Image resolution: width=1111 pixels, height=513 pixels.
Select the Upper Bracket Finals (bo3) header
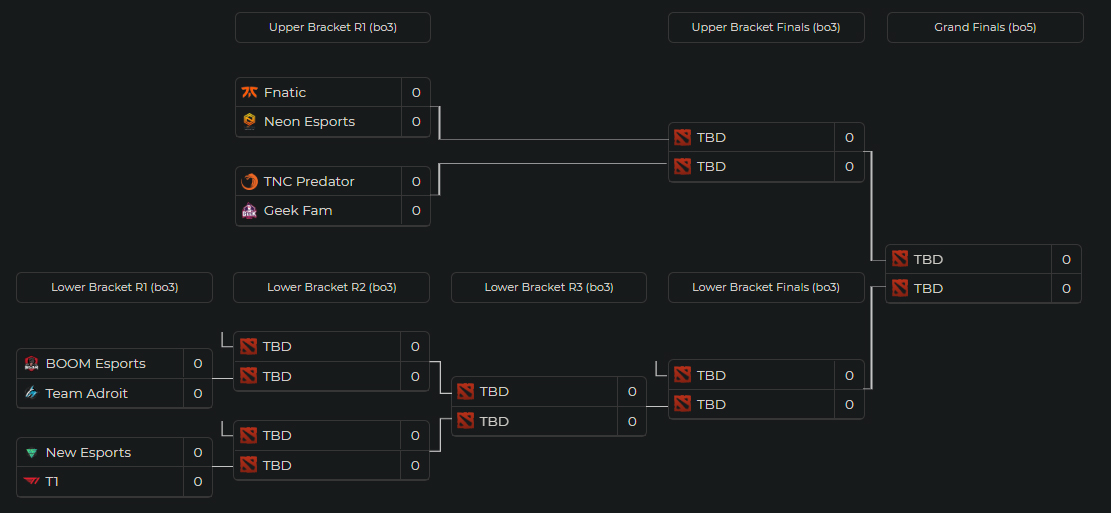(766, 27)
